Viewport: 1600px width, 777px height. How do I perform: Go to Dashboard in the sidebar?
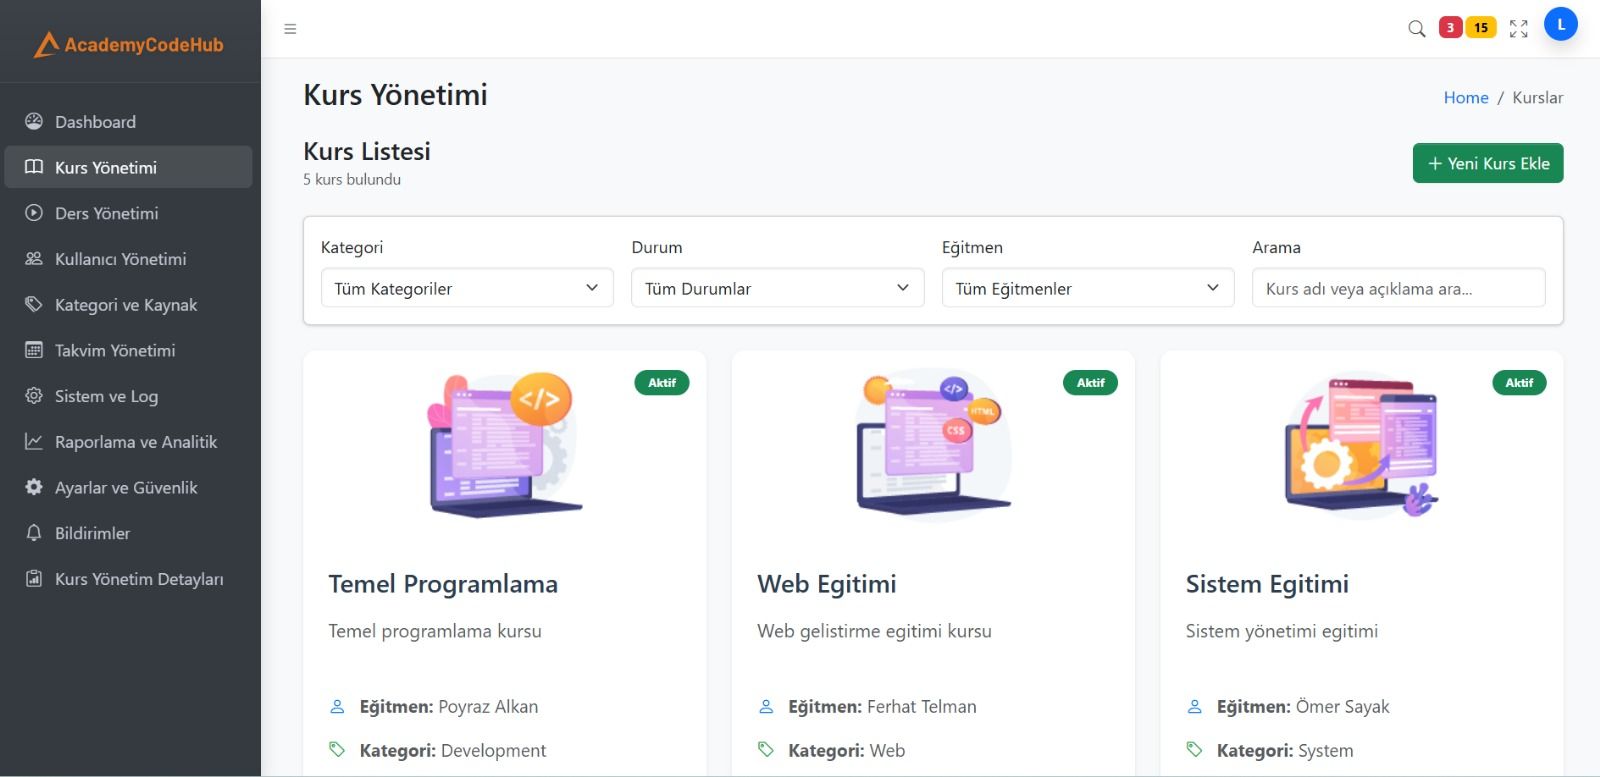[95, 122]
